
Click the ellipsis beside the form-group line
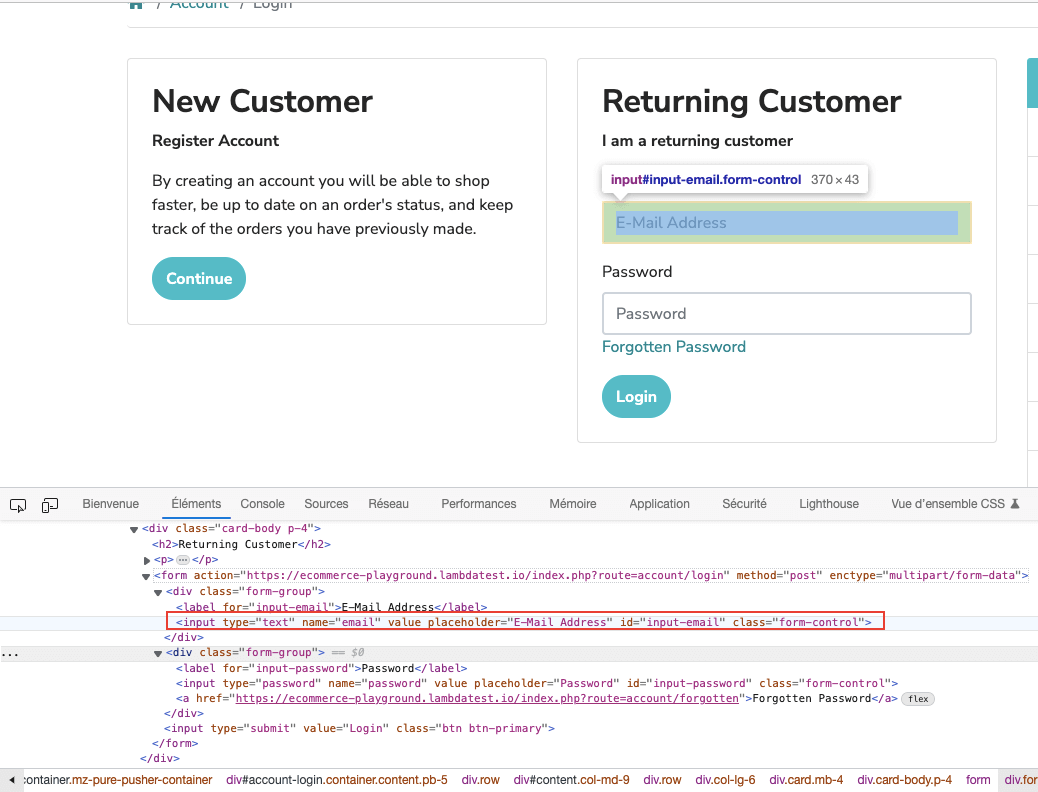[x=9, y=653]
